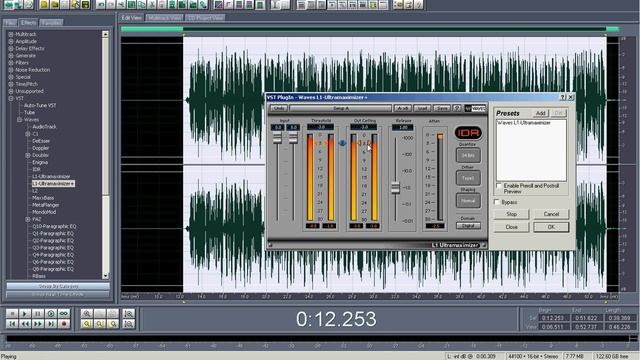Expand the Filters category
Image resolution: width=640 pixels, height=360 pixels.
click(x=11, y=63)
